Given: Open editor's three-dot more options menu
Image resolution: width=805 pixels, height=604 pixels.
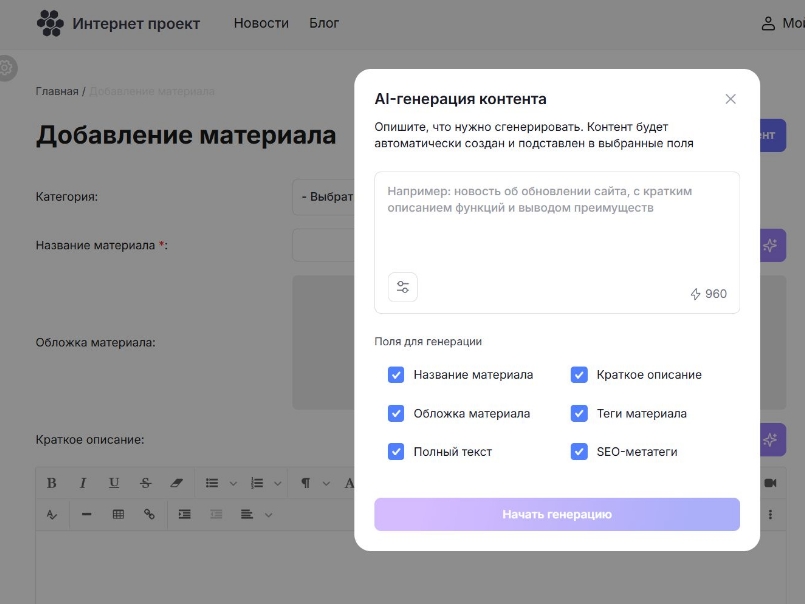Looking at the screenshot, I should (770, 515).
